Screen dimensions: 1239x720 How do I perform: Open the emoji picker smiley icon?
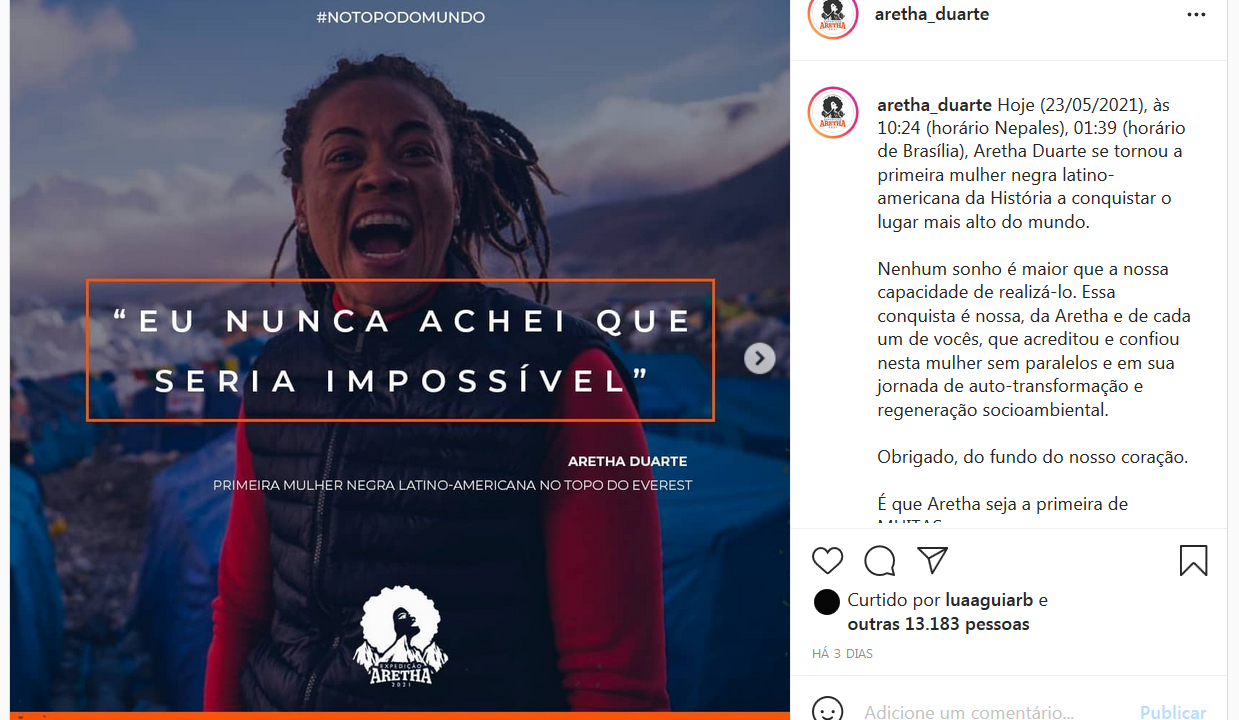pos(827,711)
